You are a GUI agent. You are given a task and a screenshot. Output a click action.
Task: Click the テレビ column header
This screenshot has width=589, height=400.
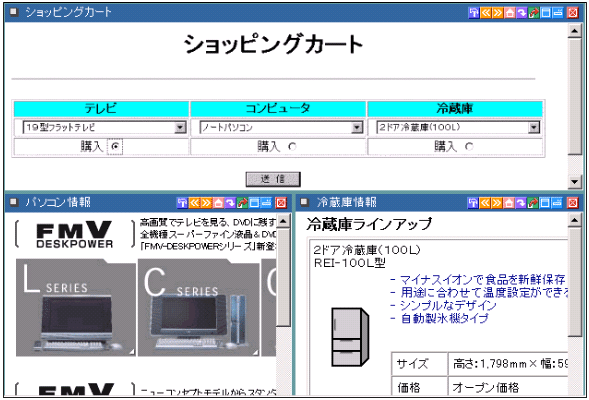tap(101, 109)
